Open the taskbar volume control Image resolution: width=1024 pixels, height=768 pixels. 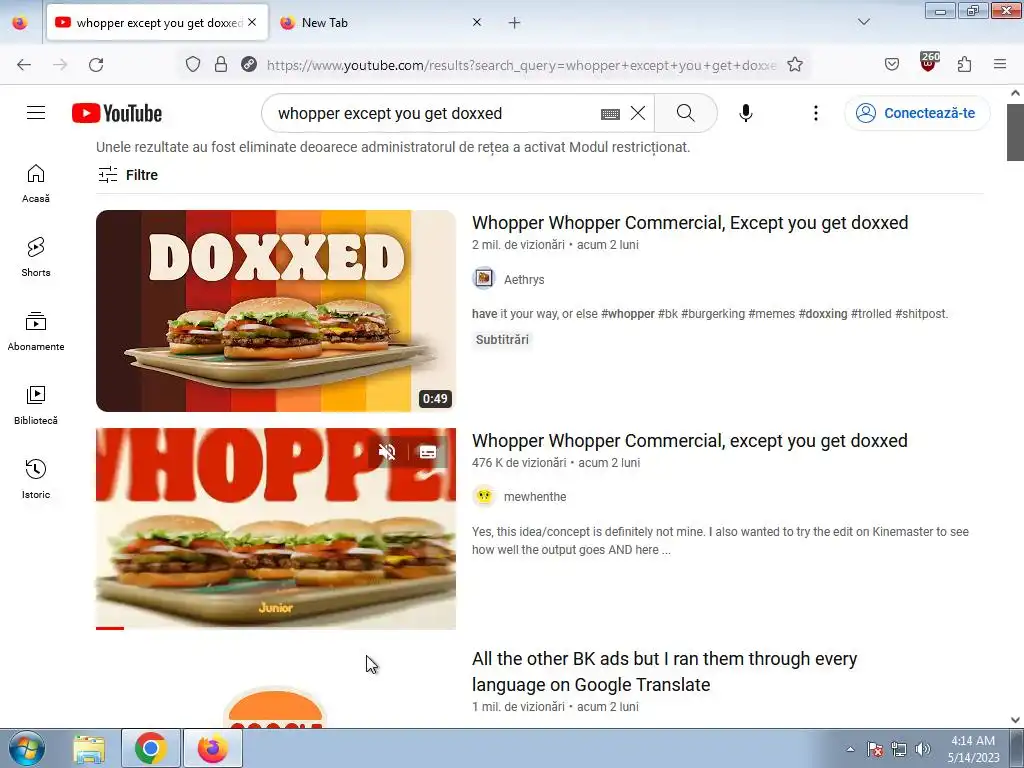(923, 749)
